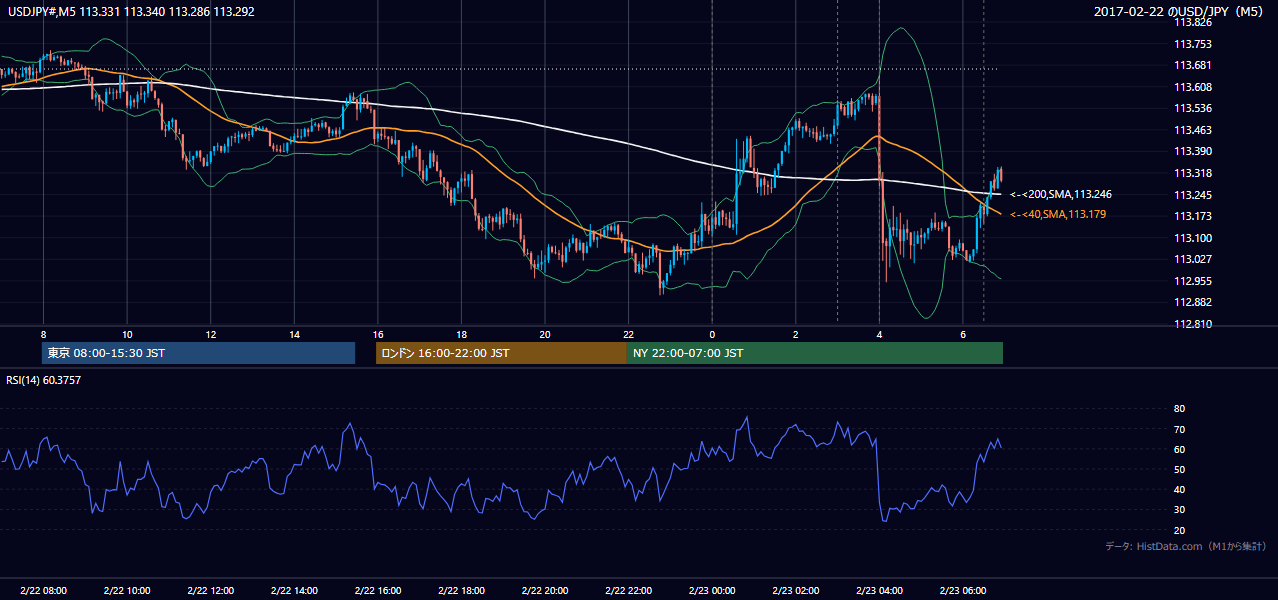
Task: Click the HistData.com data source credit
Action: click(1186, 546)
